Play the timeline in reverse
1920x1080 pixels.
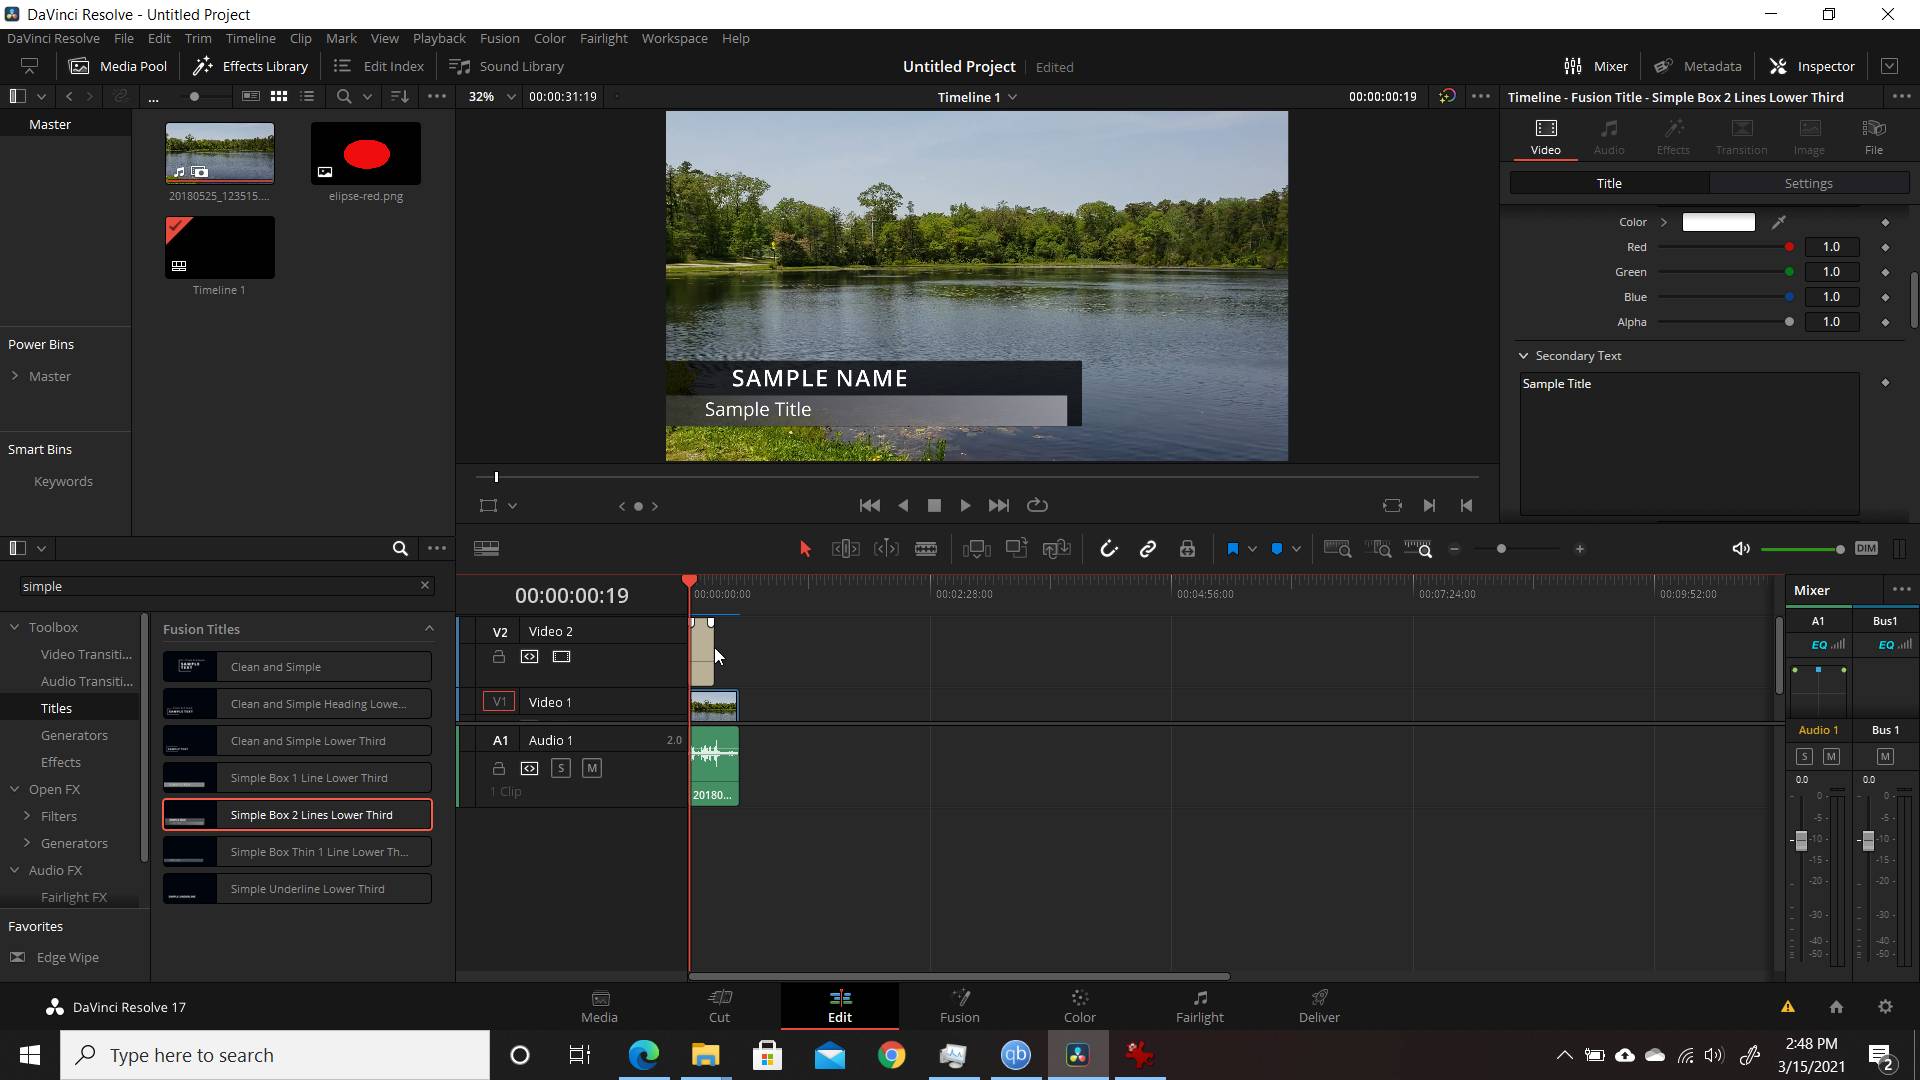(x=903, y=506)
